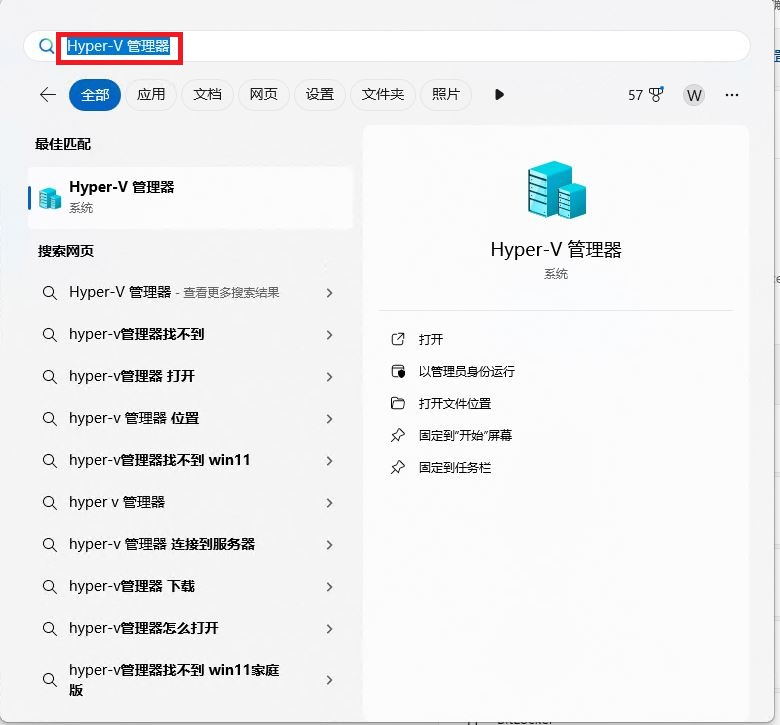The width and height of the screenshot is (780, 725).
Task: Expand chevron for hyper-v管理器找不到 win11 row
Action: (x=329, y=461)
